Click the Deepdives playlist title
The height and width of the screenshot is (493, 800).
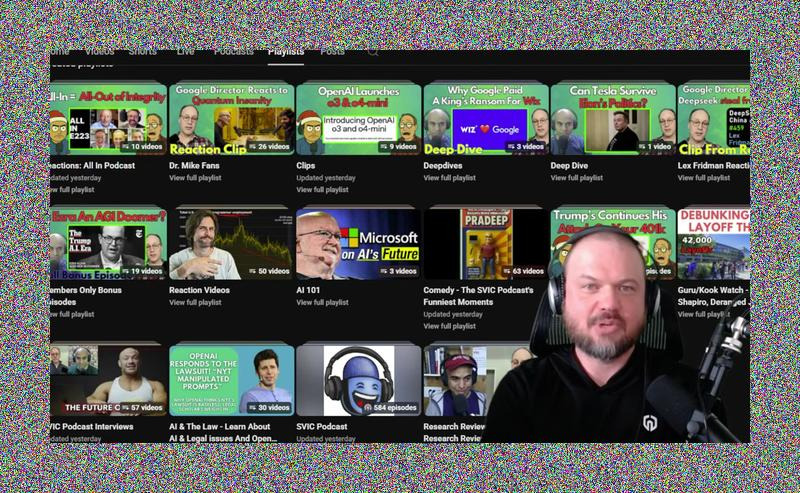442,165
